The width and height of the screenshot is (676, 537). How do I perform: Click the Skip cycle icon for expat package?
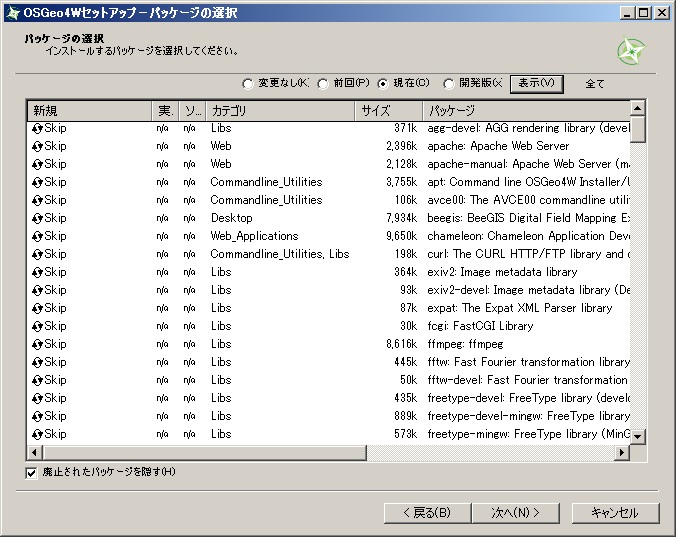(x=37, y=308)
